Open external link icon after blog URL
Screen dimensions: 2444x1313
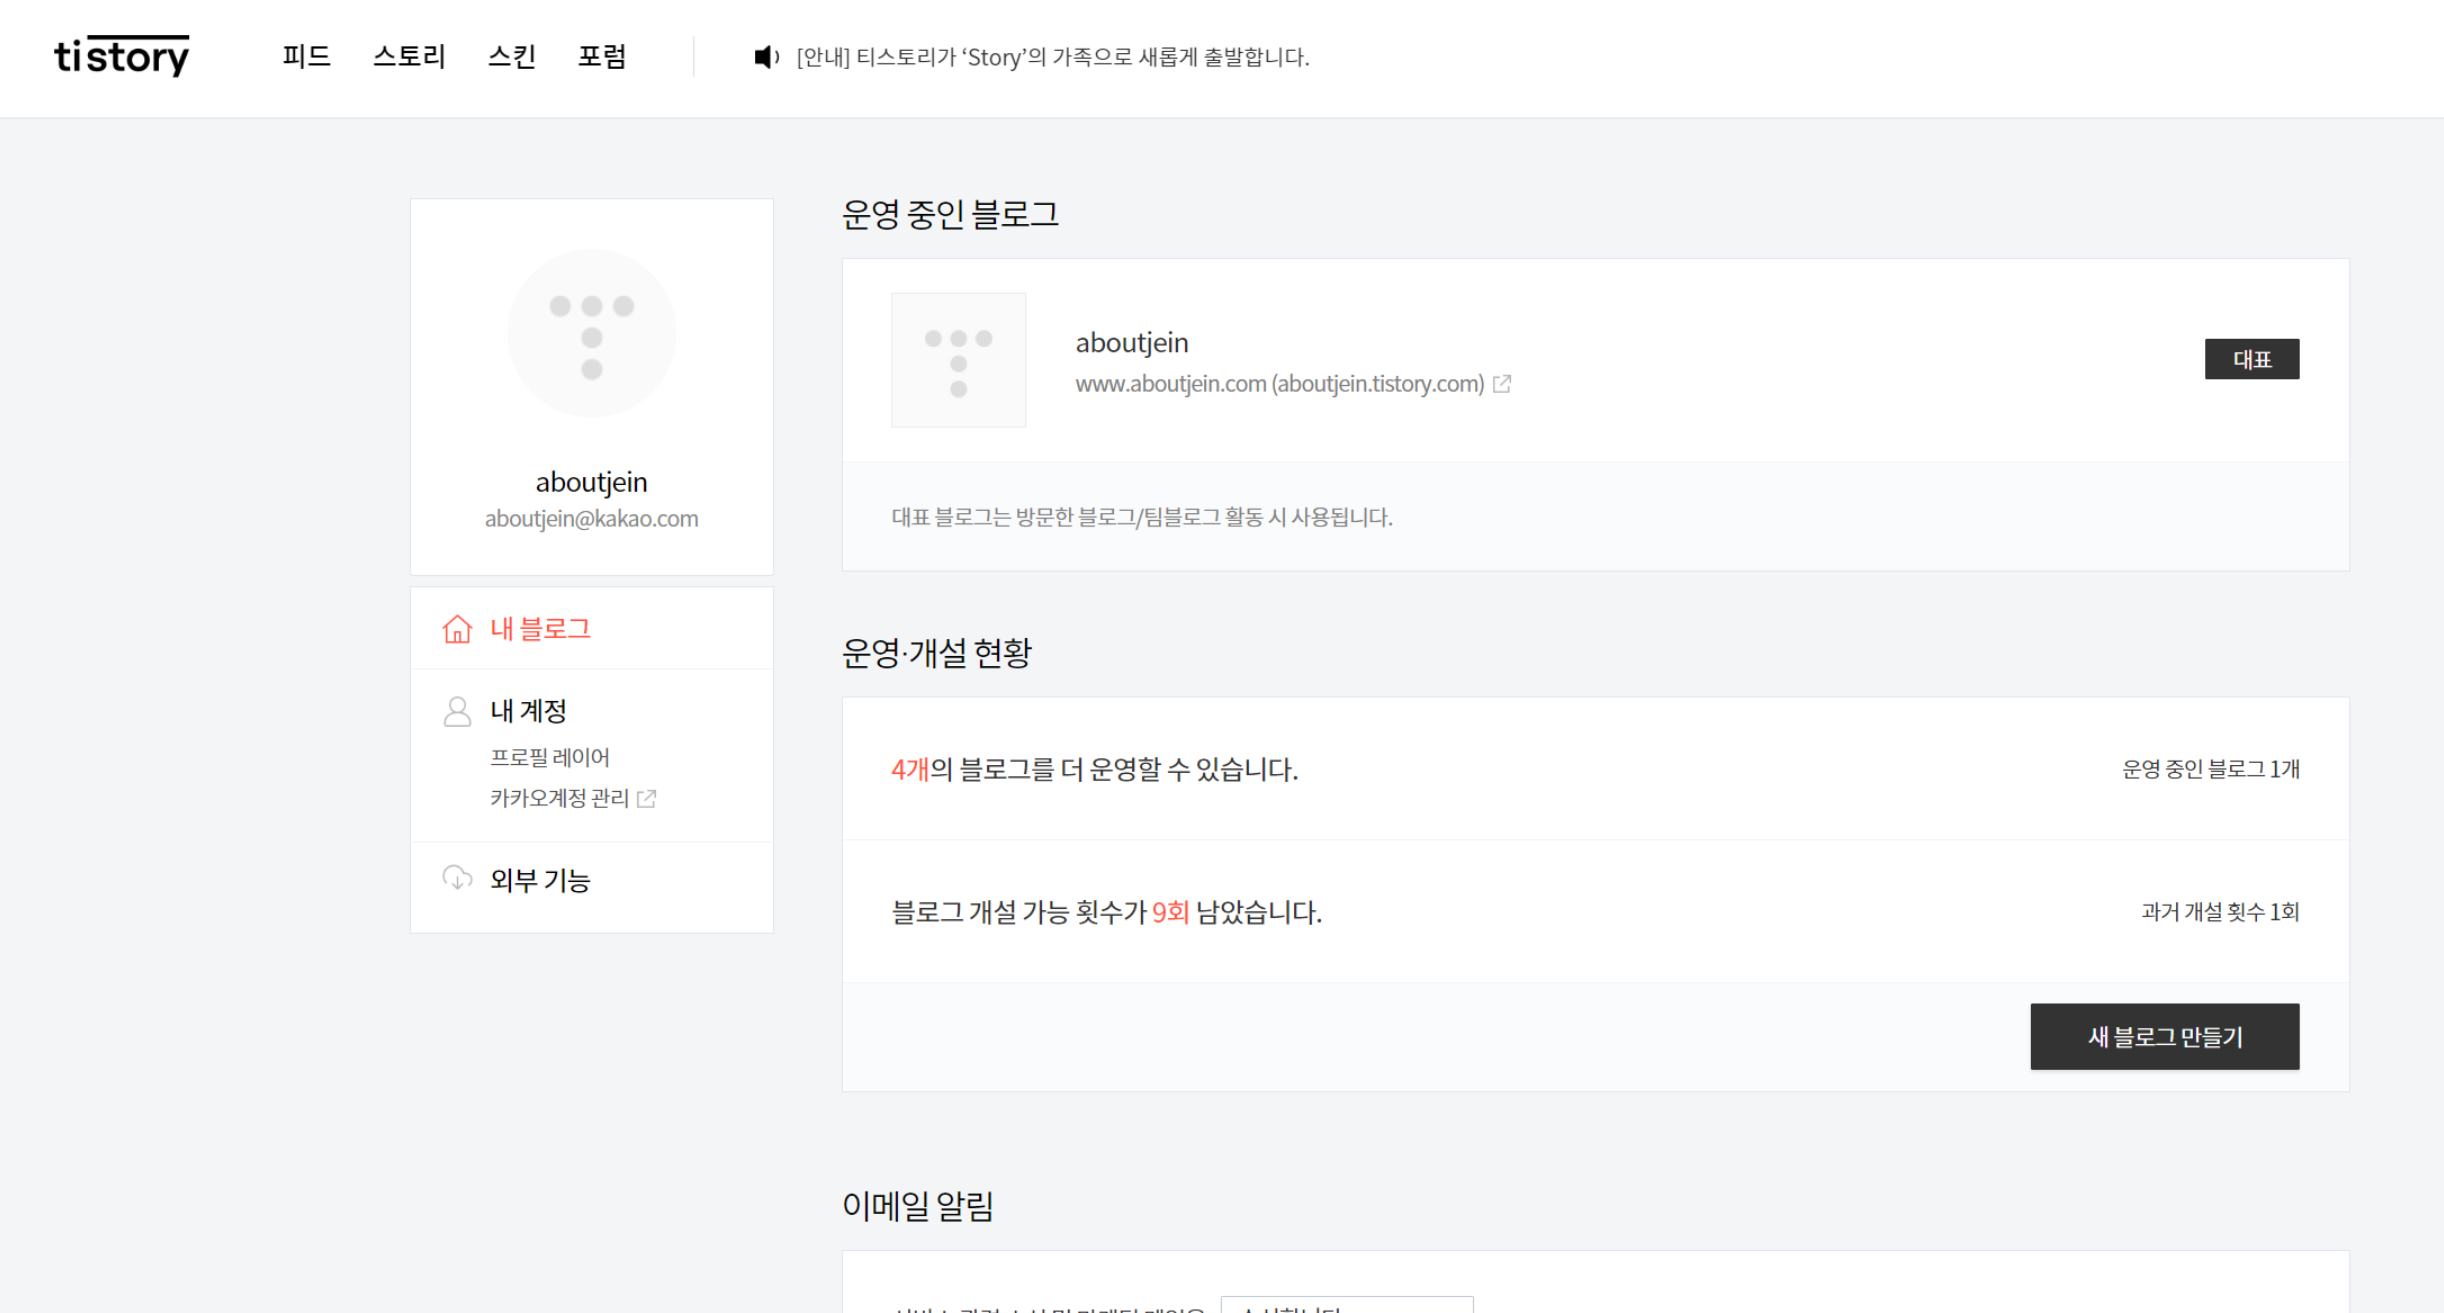[x=1502, y=384]
